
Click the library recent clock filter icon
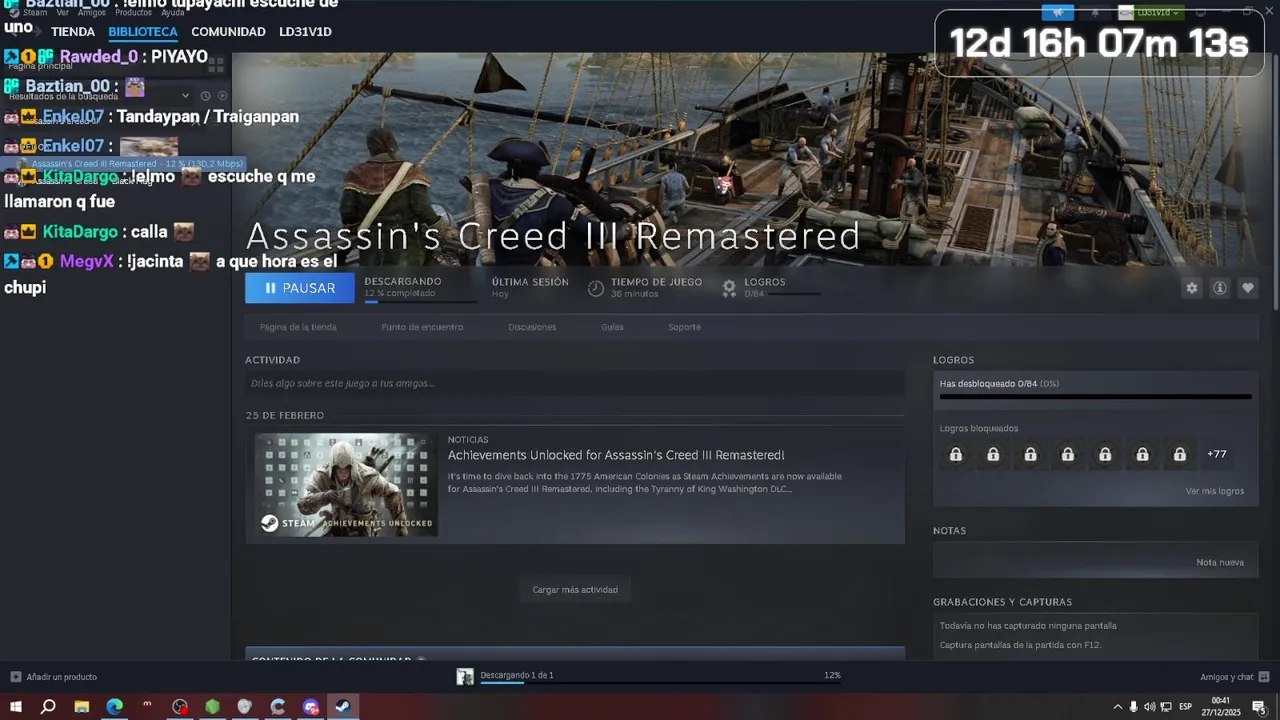205,96
